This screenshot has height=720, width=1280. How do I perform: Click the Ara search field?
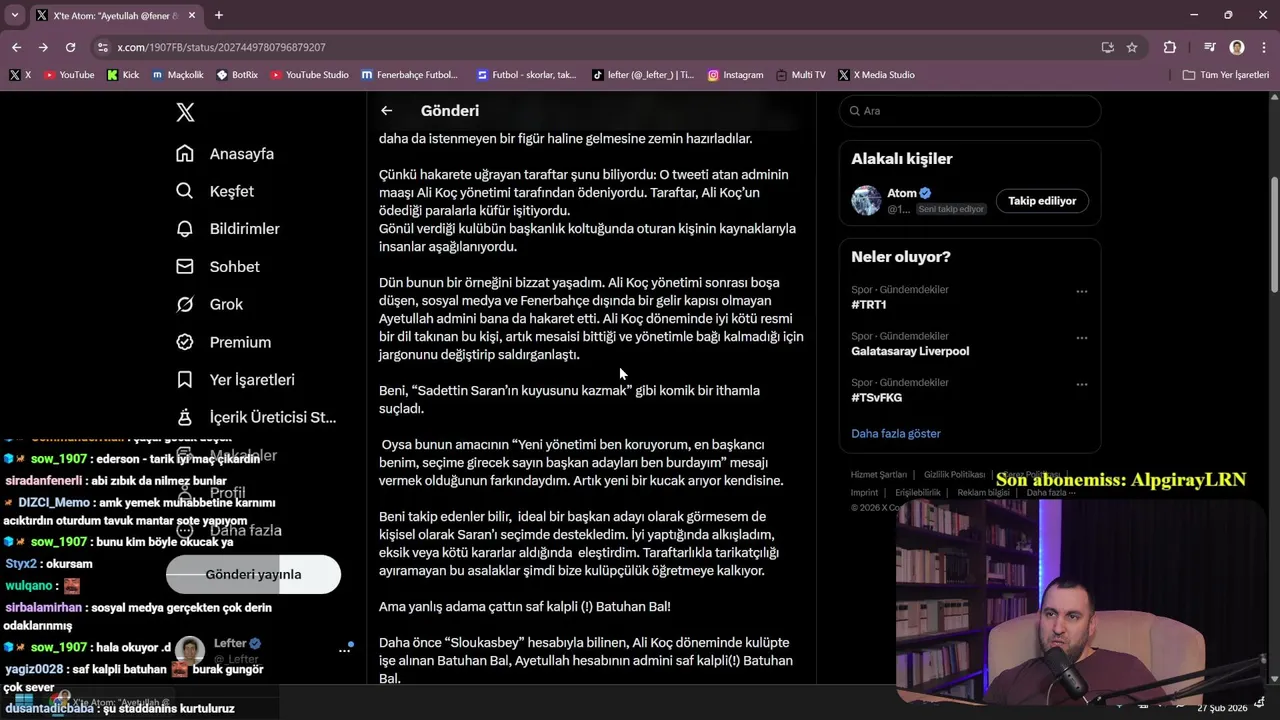(x=970, y=111)
